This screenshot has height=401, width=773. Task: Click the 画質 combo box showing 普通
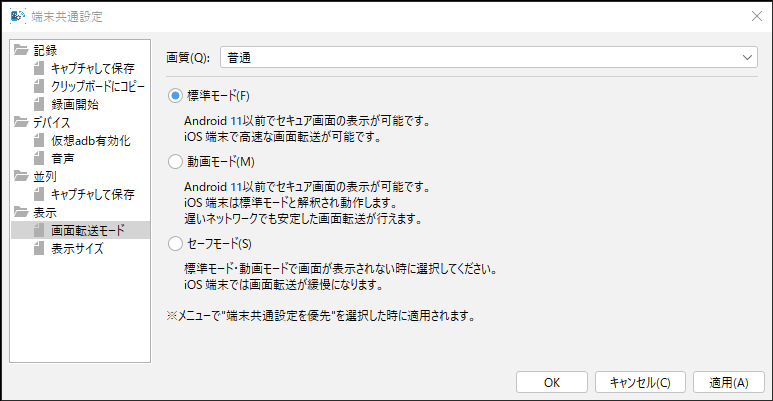[x=489, y=58]
